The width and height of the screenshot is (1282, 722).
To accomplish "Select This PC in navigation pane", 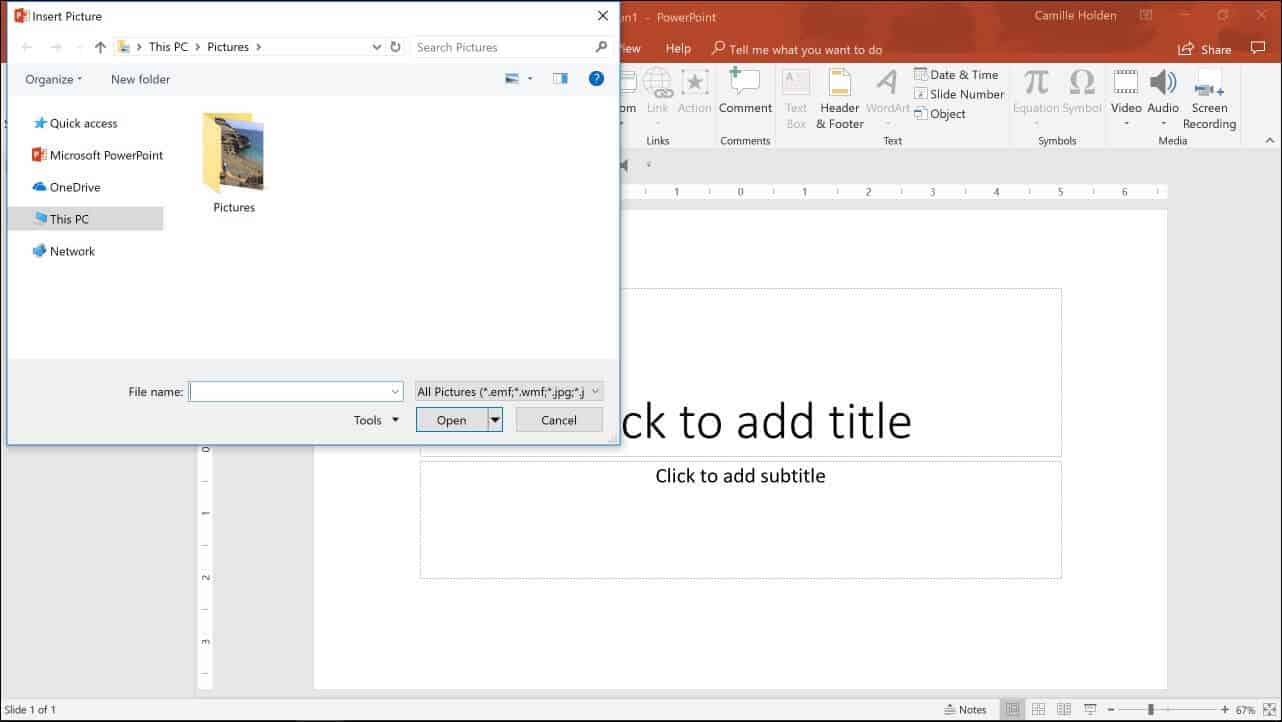I will tap(85, 219).
